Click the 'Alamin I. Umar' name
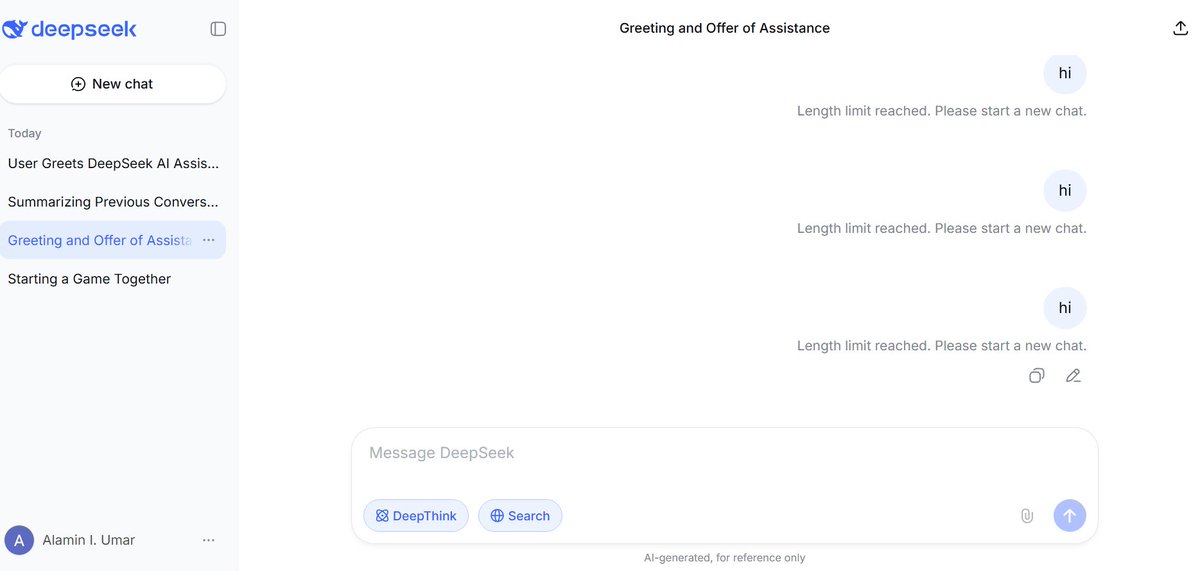Image resolution: width=1200 pixels, height=571 pixels. [x=88, y=540]
